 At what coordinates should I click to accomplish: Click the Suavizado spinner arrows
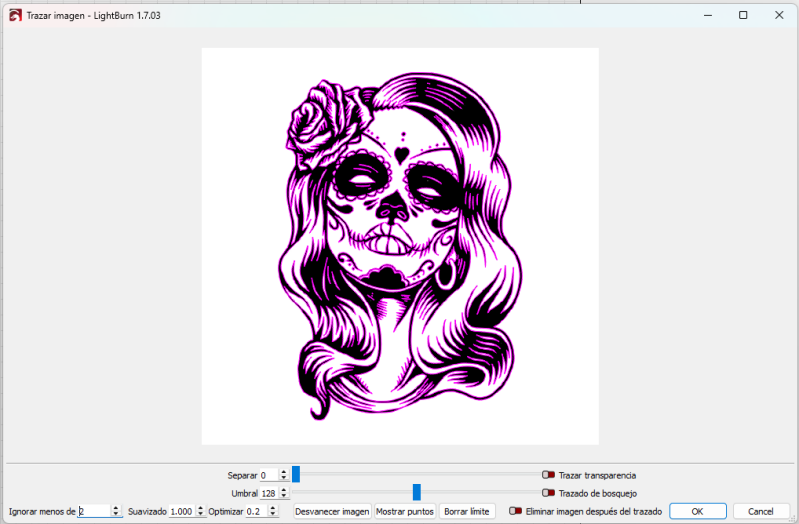pos(199,511)
